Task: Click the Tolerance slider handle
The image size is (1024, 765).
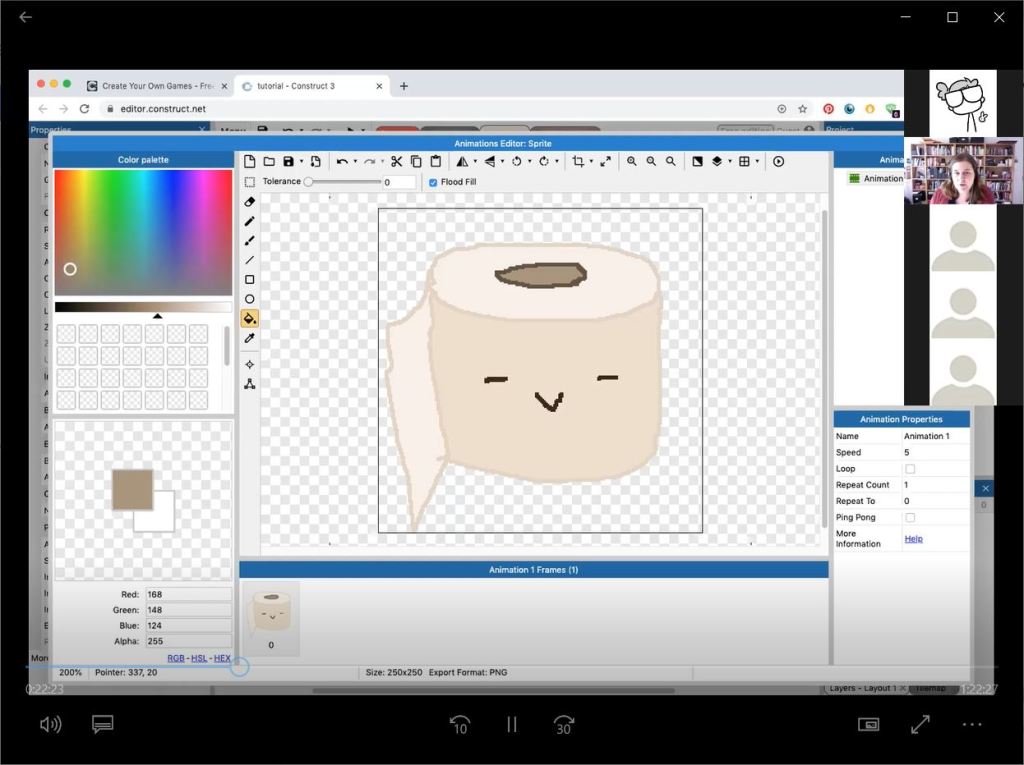Action: click(x=309, y=182)
